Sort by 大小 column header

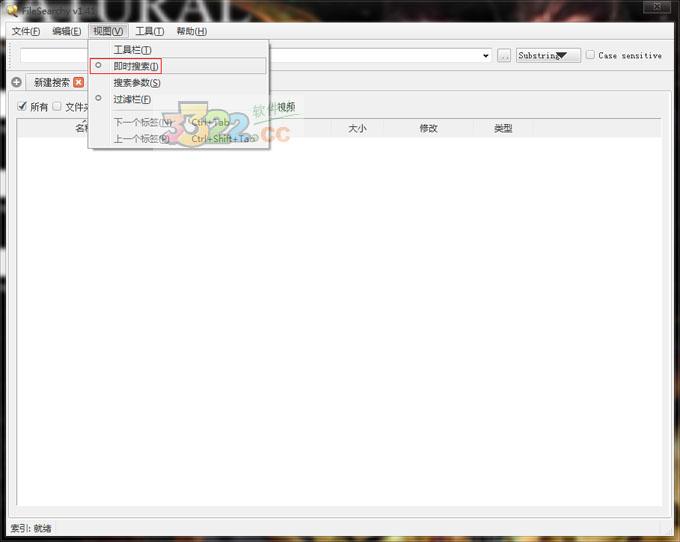click(357, 128)
